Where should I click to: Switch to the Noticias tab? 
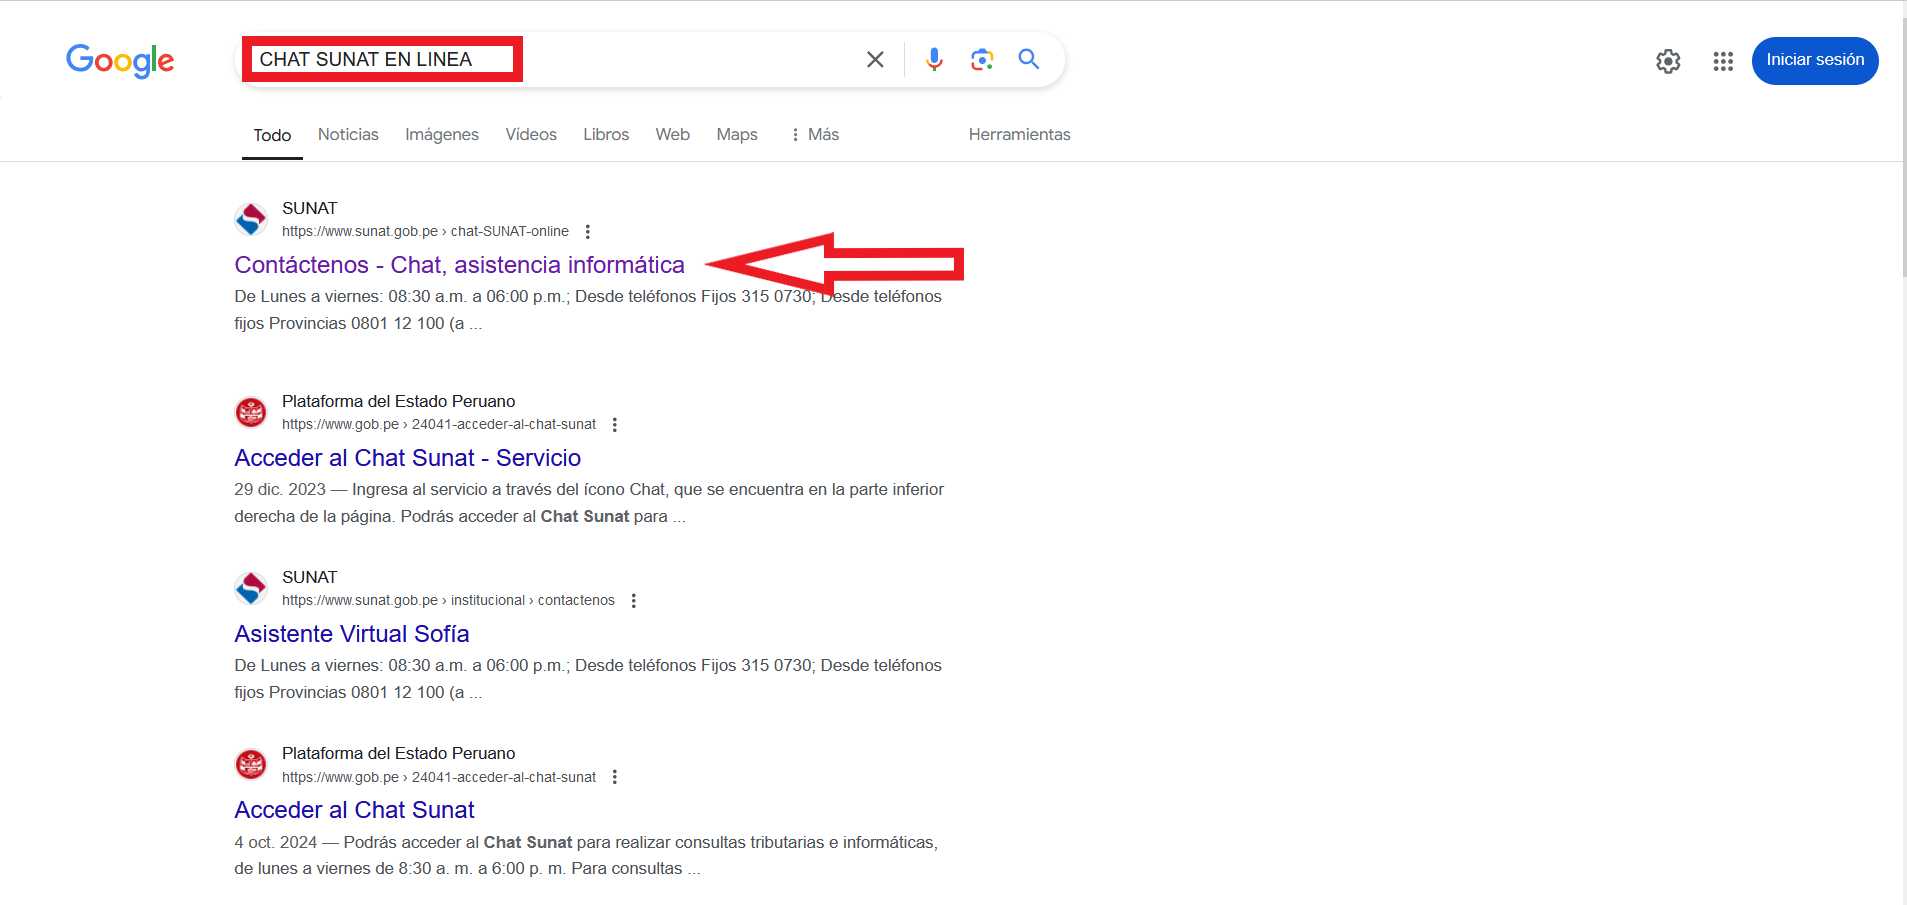(348, 134)
